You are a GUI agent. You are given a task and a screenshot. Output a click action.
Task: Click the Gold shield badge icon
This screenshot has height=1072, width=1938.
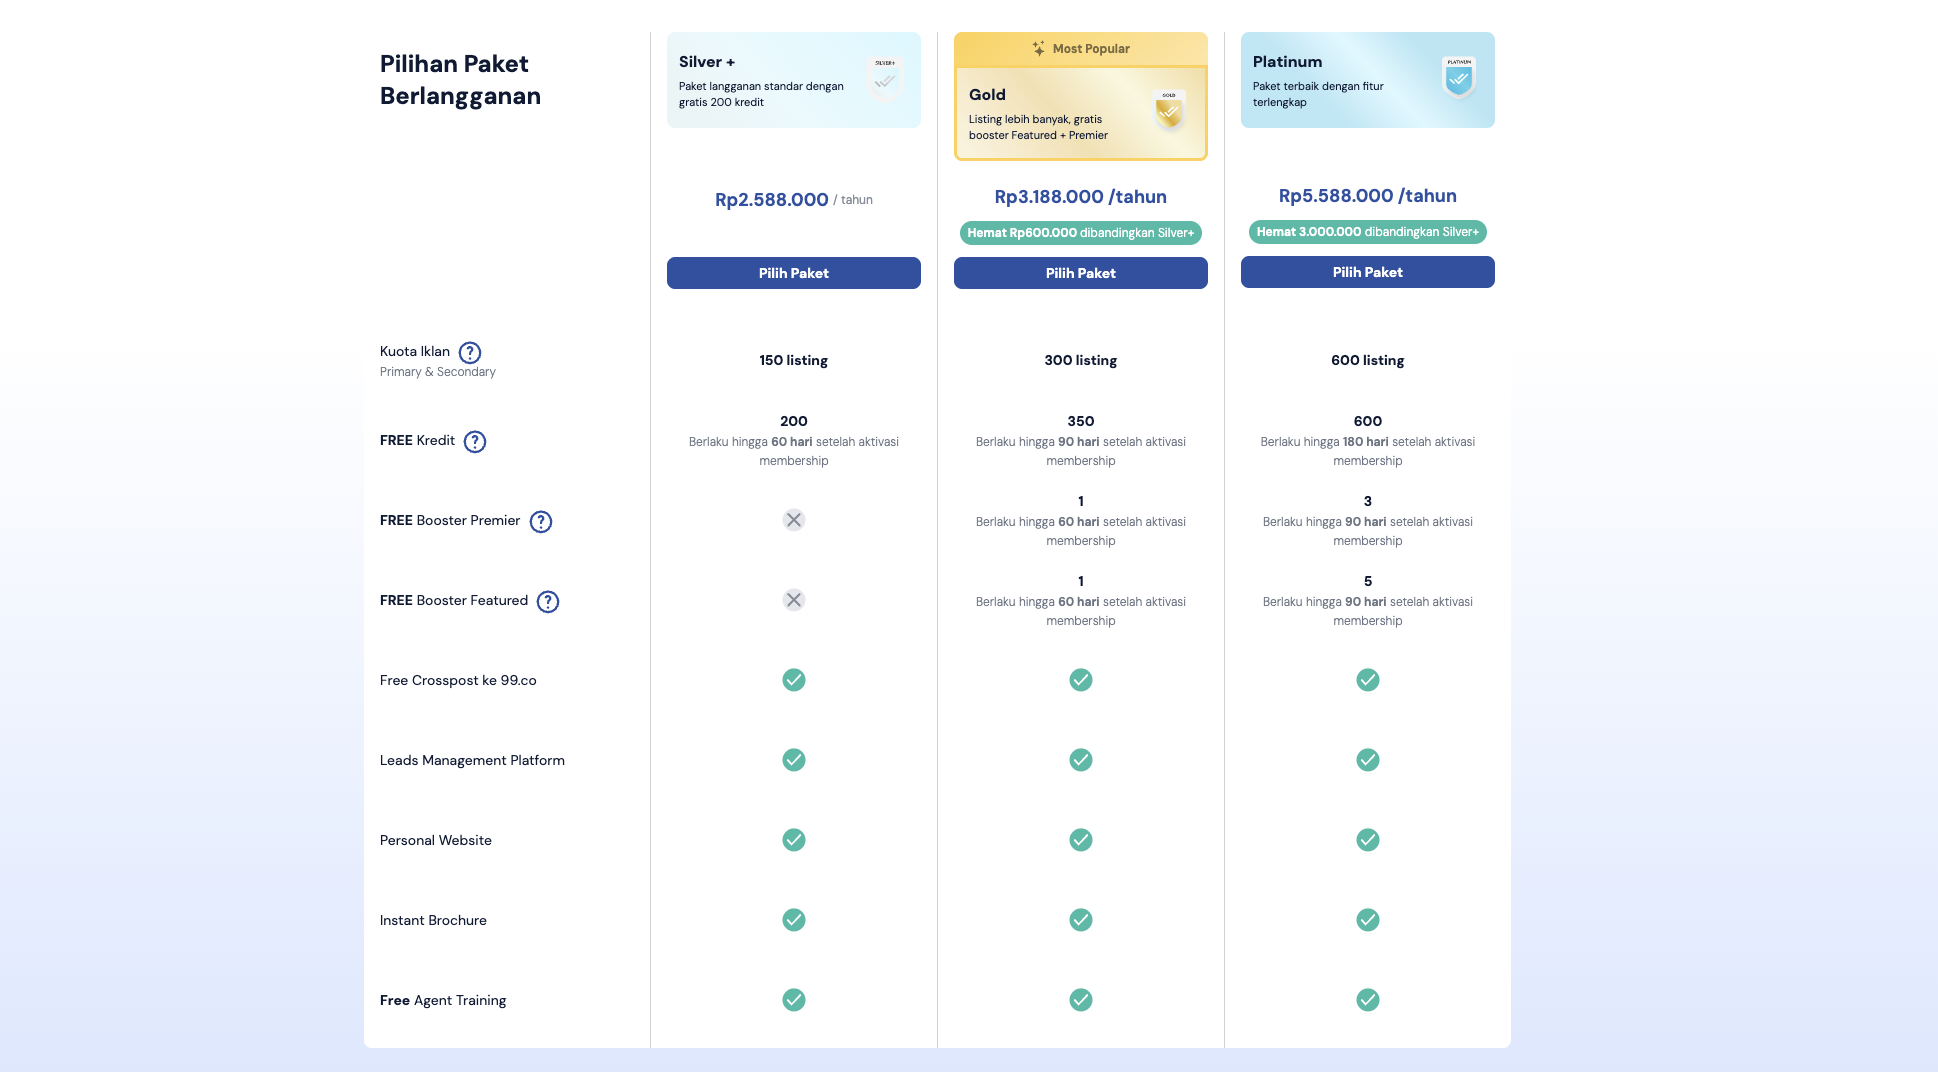click(1169, 111)
